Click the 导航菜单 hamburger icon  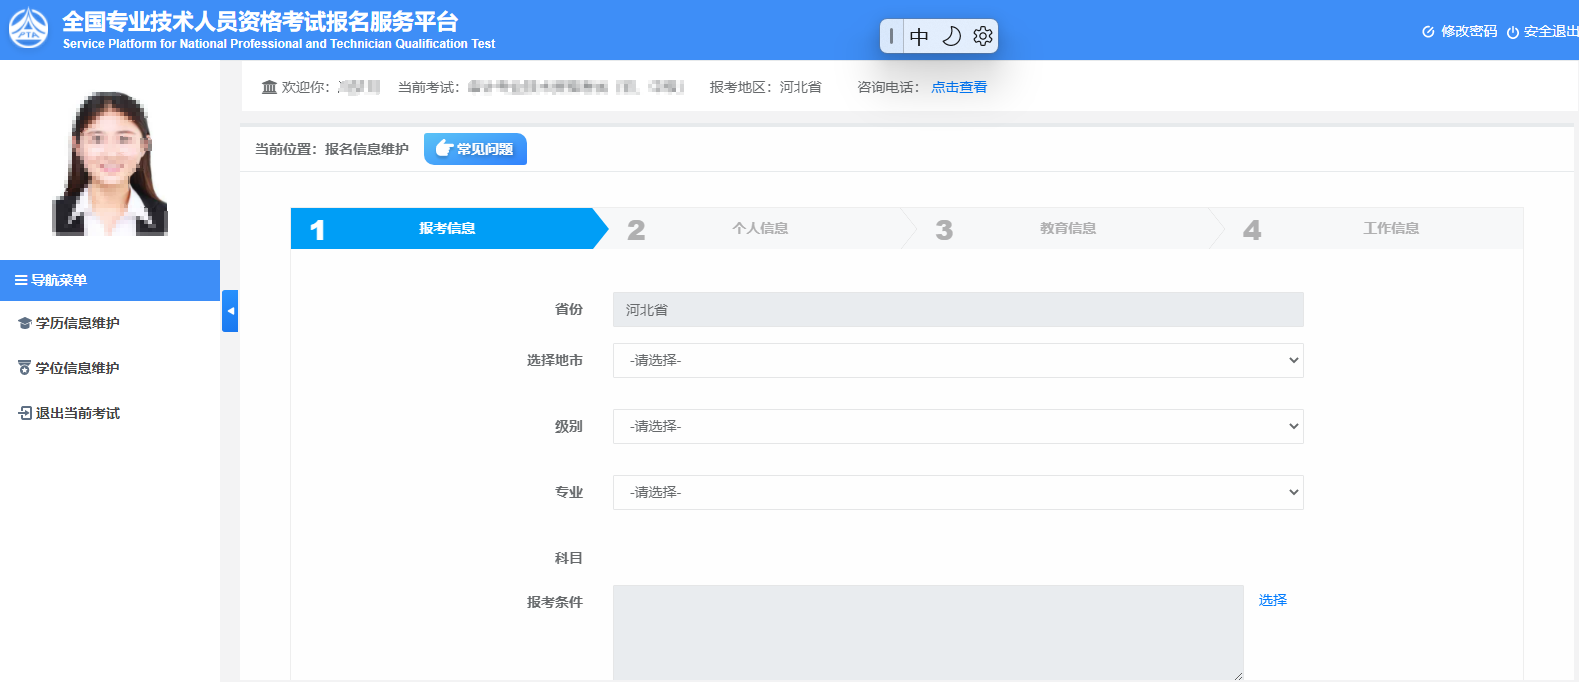[21, 280]
